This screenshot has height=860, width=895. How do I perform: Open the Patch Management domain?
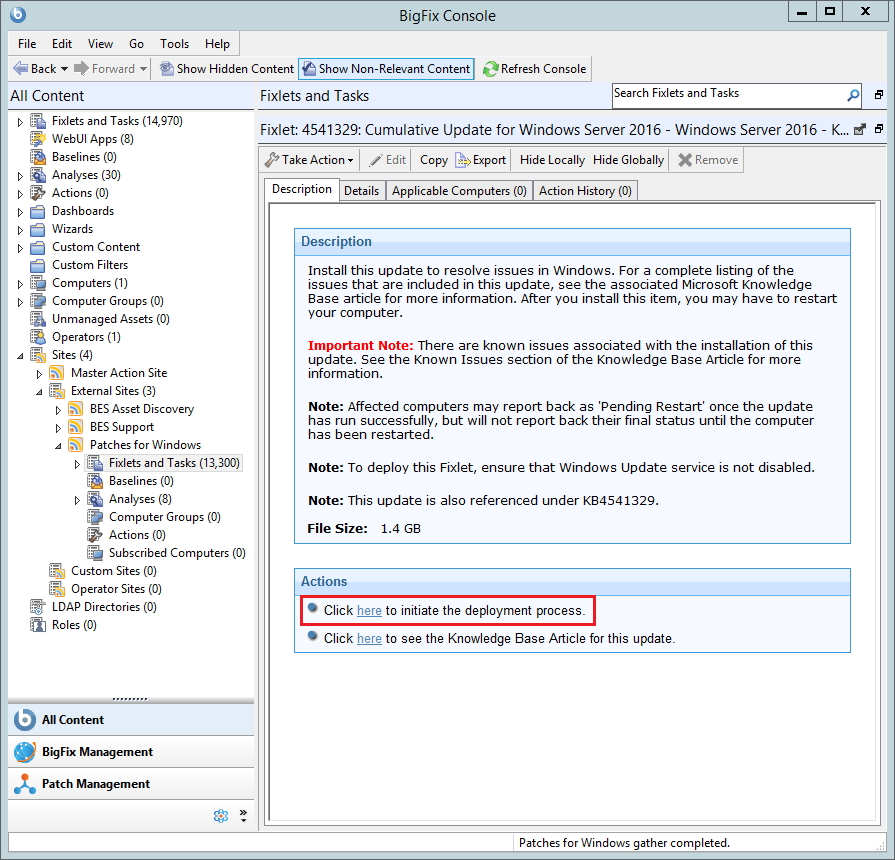point(131,784)
